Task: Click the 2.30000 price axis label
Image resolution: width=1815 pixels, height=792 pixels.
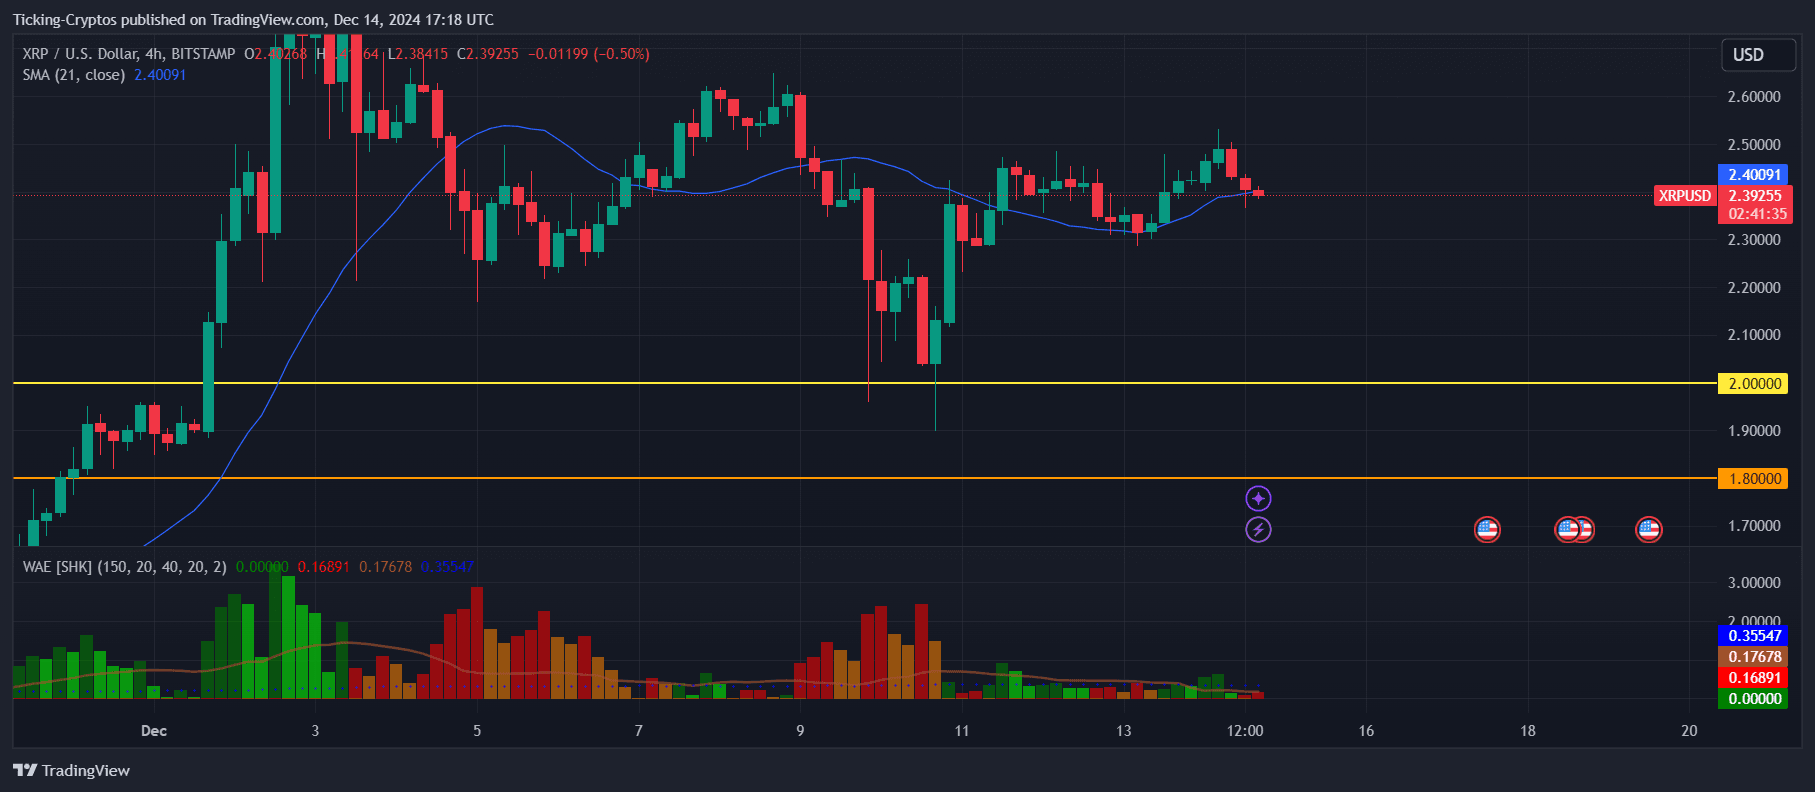Action: click(x=1754, y=240)
